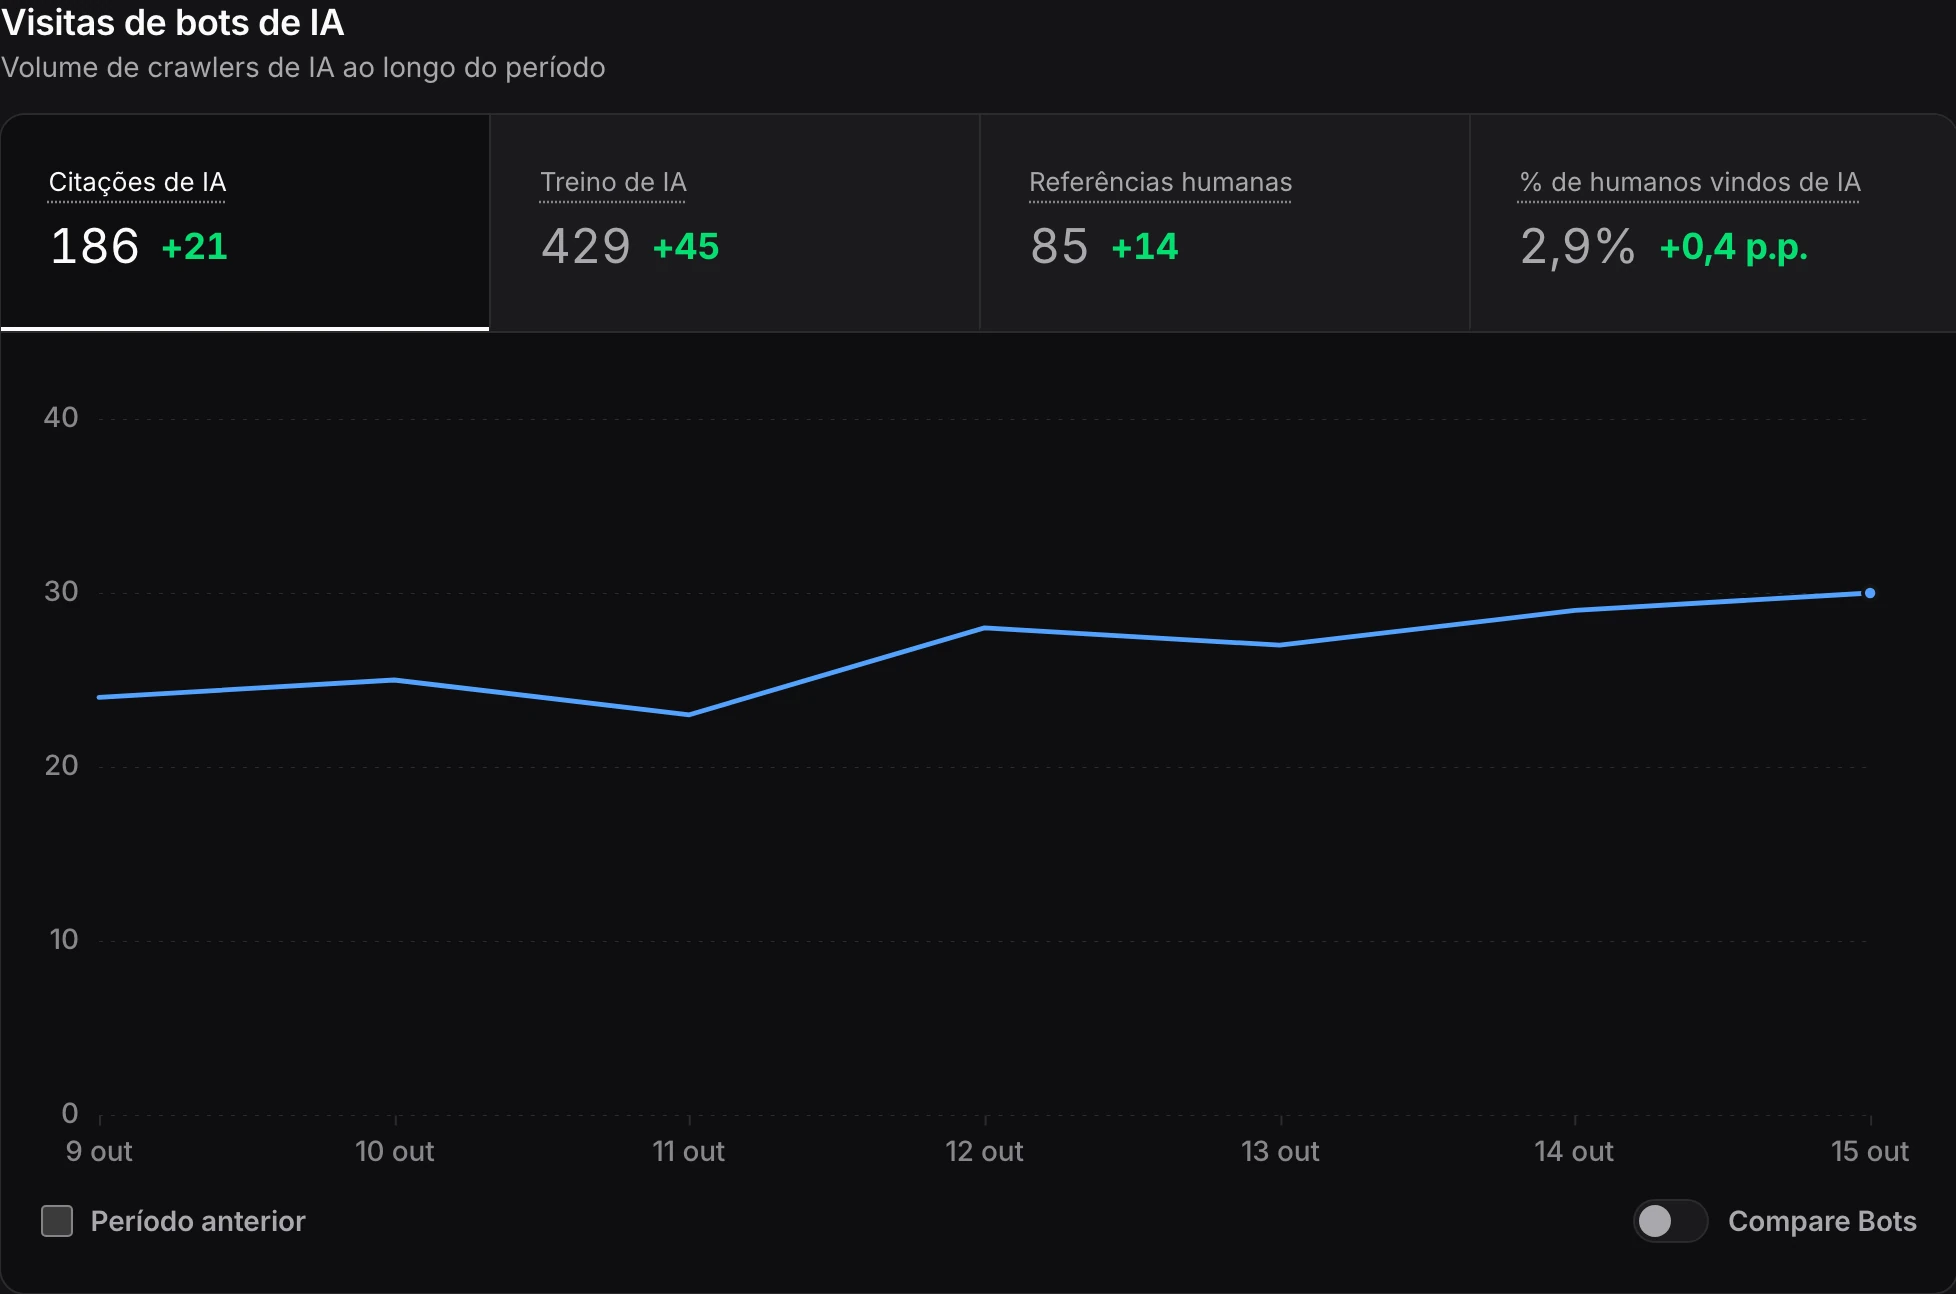Click the 11 out axis label

coord(689,1151)
